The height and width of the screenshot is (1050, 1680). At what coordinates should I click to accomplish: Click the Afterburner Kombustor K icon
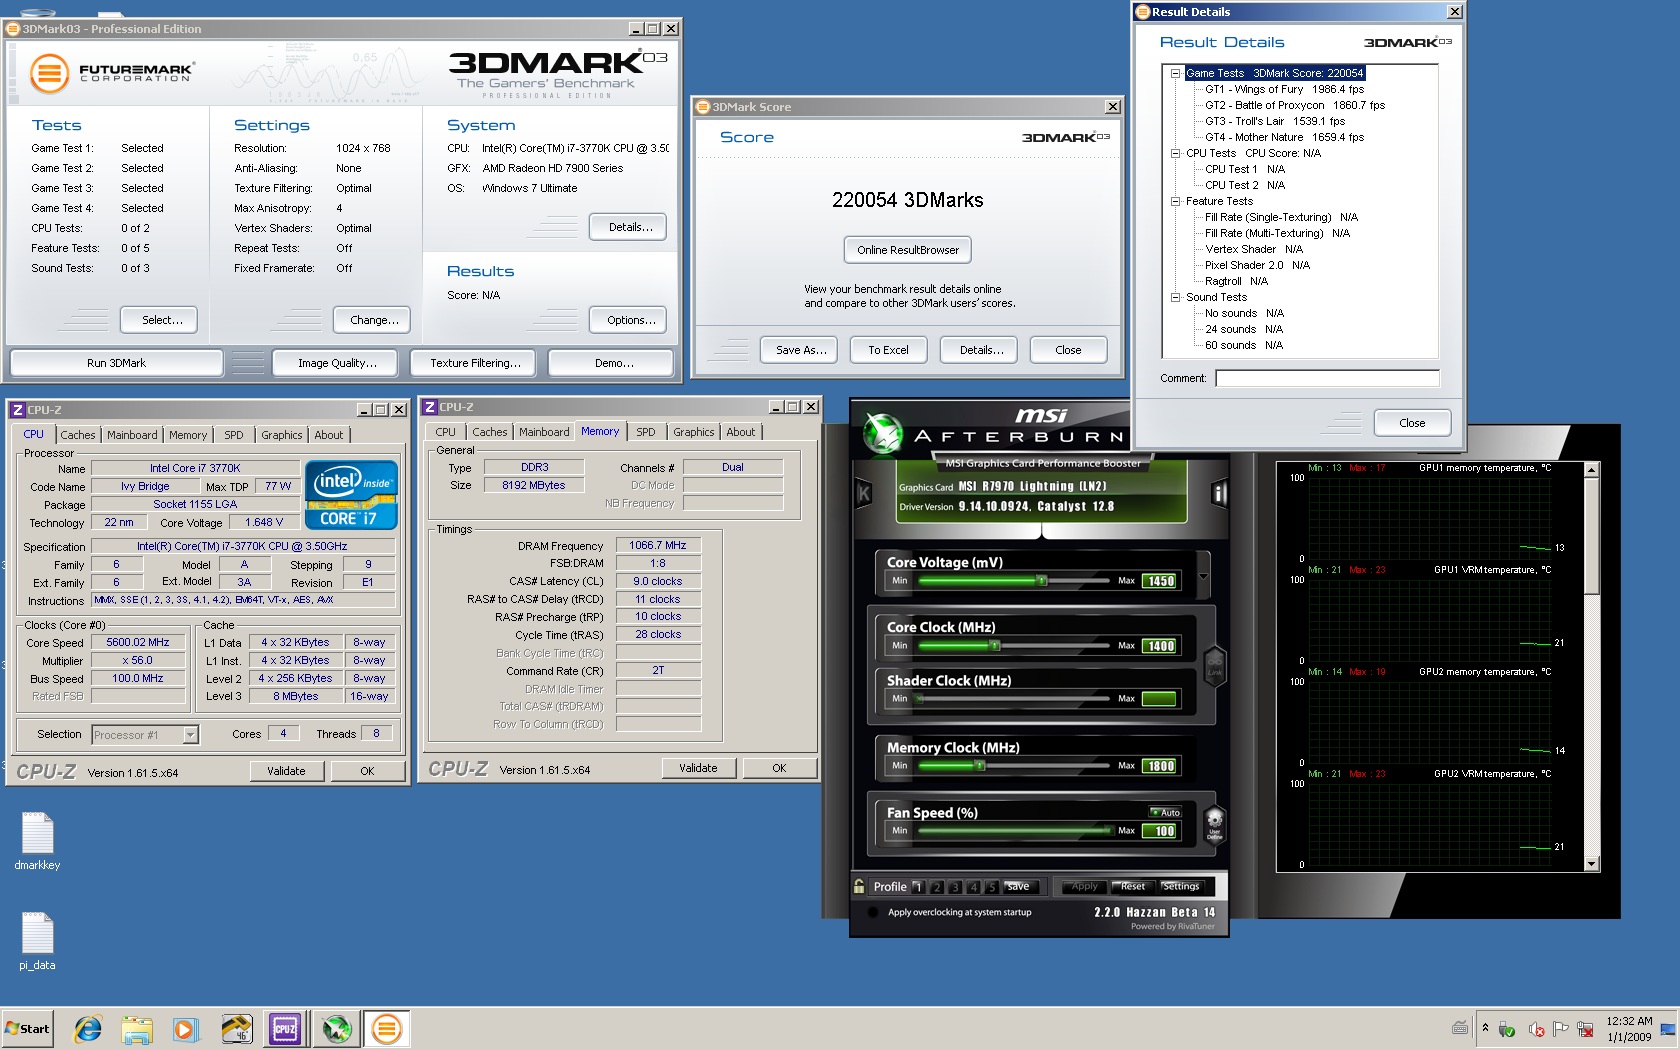pos(864,493)
